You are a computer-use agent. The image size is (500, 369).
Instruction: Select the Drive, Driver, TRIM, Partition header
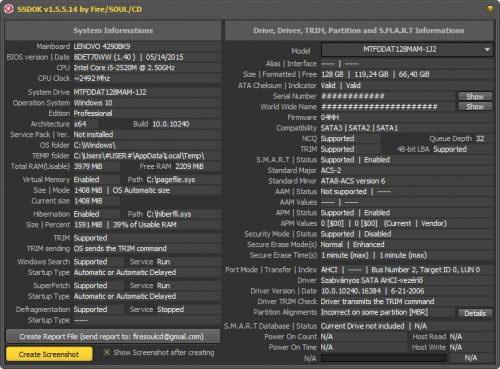click(359, 31)
